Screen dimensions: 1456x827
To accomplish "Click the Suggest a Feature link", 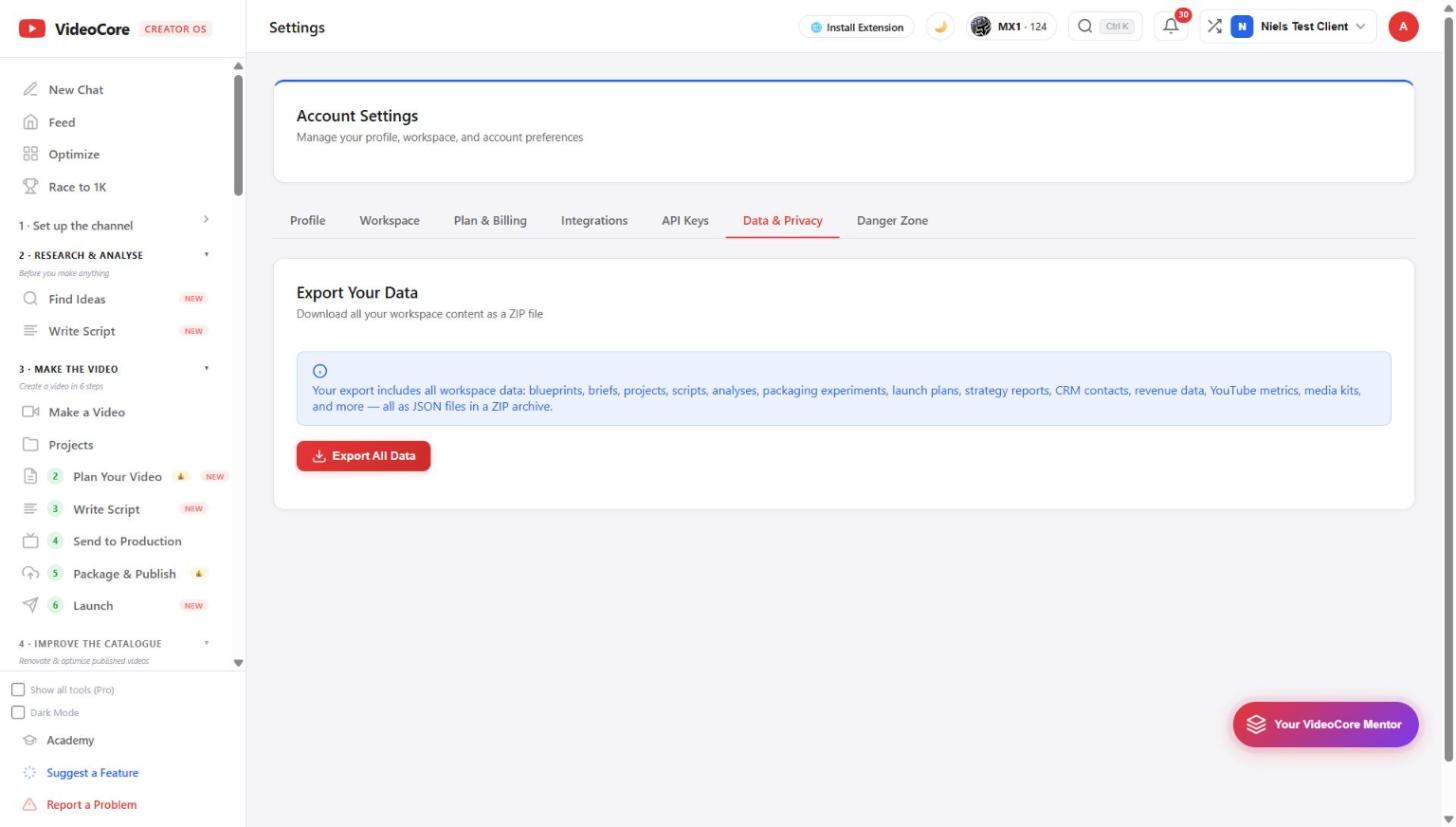I will [92, 773].
